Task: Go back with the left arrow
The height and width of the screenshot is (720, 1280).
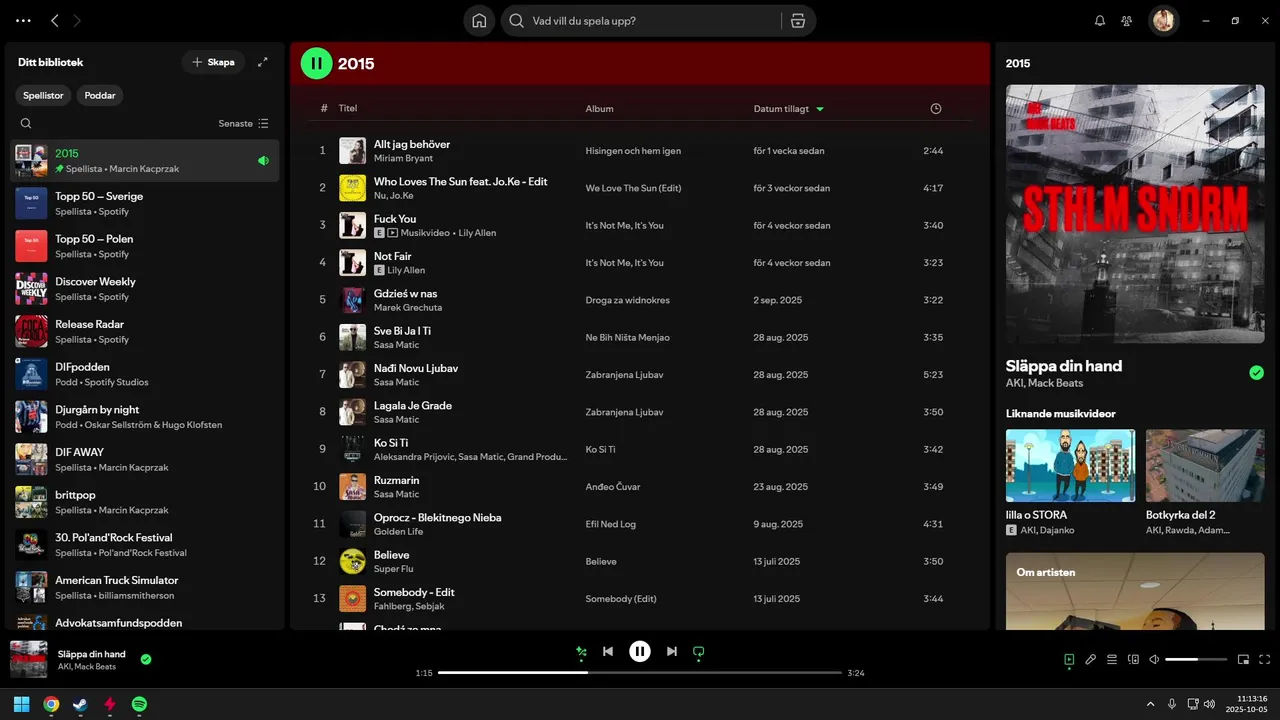Action: [55, 21]
